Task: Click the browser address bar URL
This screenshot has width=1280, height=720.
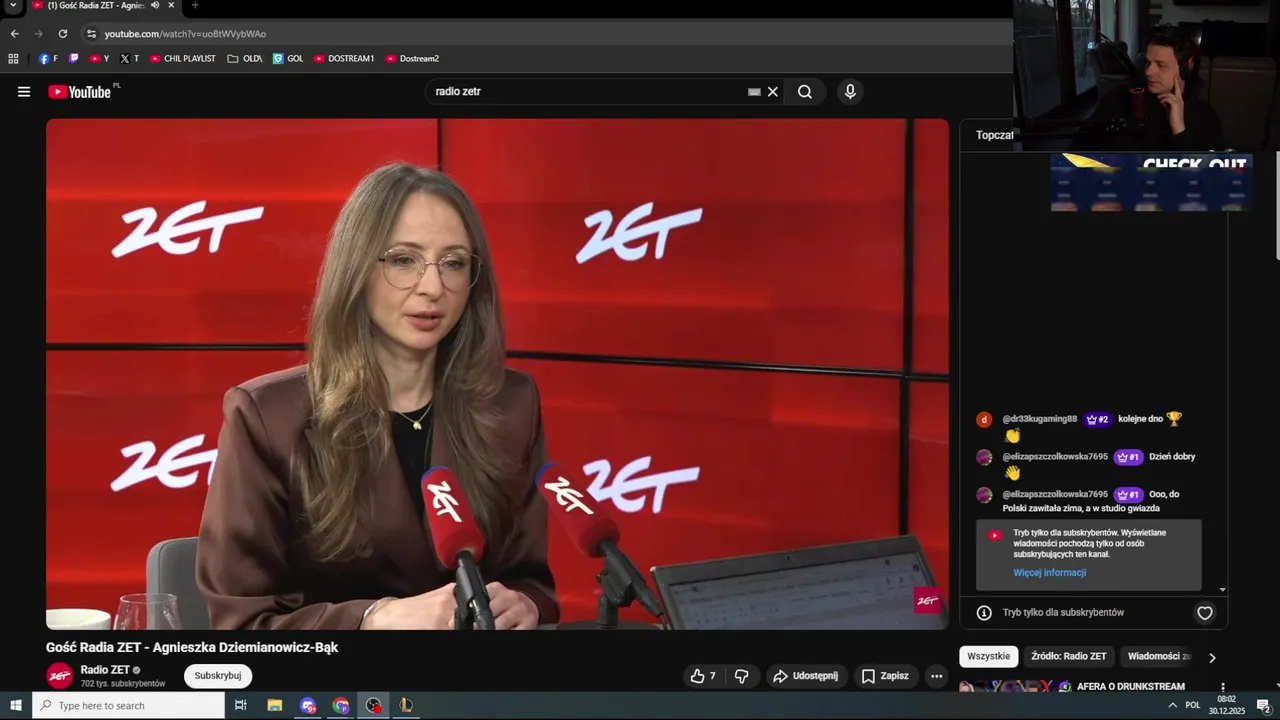Action: pos(185,34)
